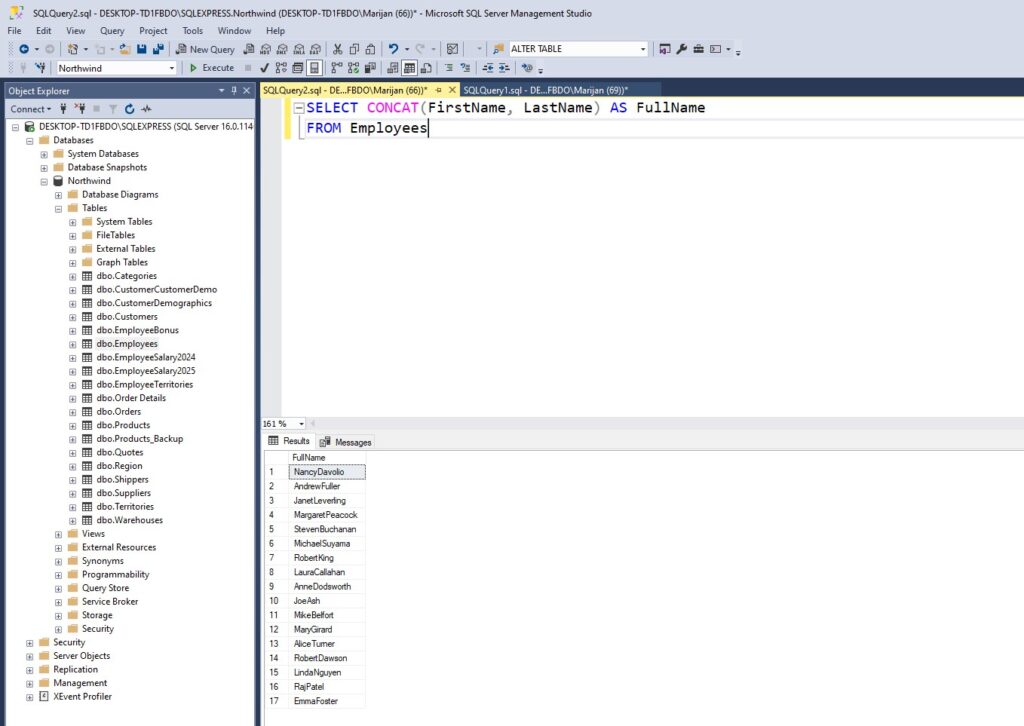Expand the System Databases folder

tap(44, 155)
